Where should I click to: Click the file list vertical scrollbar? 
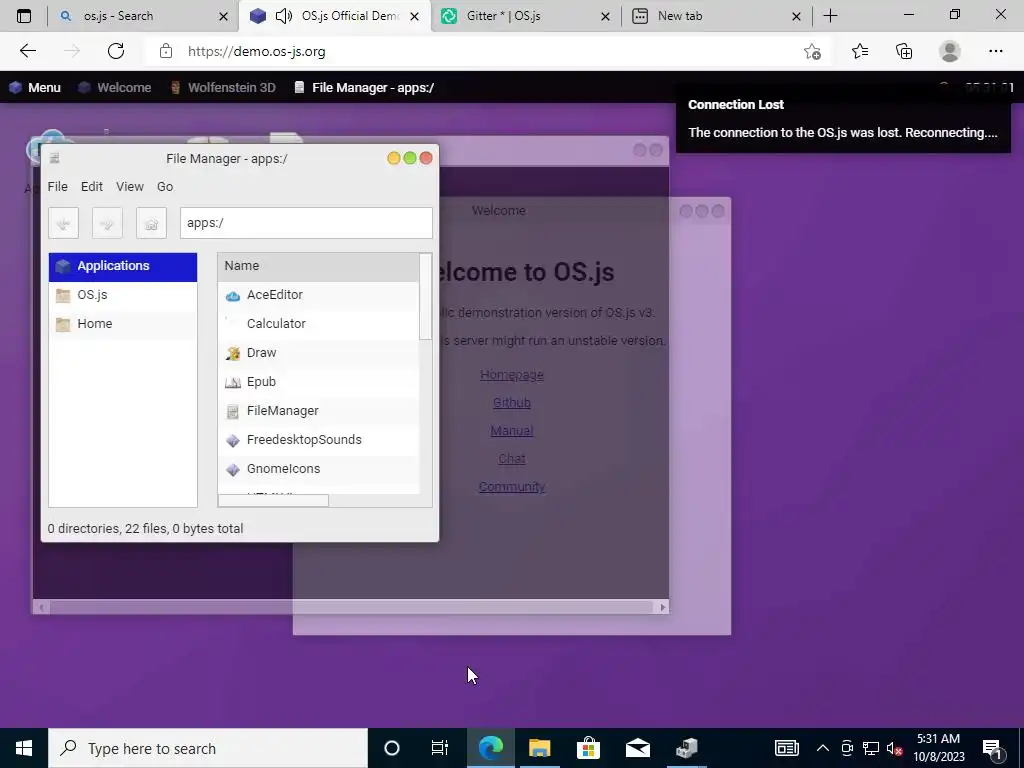tap(425, 297)
